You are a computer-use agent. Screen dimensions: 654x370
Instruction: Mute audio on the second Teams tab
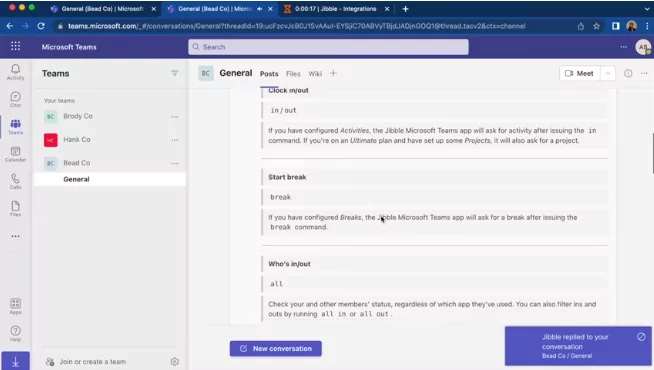(x=260, y=9)
